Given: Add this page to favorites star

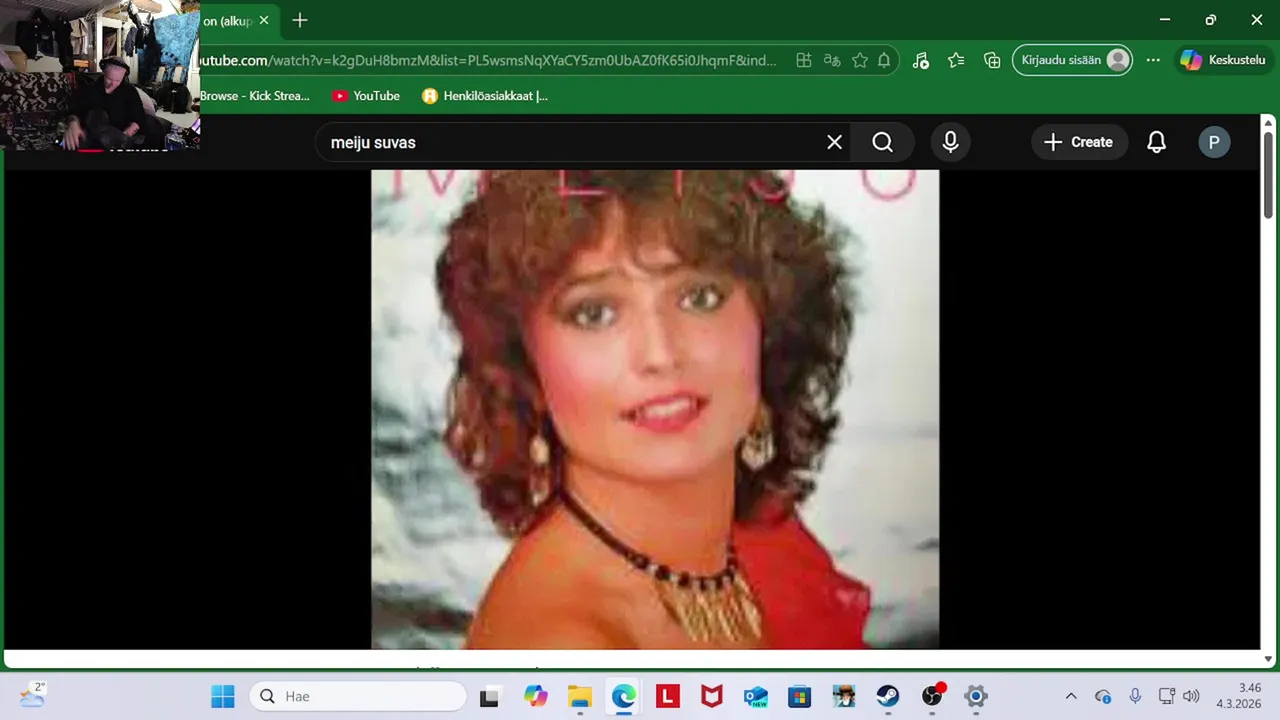Looking at the screenshot, I should pos(860,60).
